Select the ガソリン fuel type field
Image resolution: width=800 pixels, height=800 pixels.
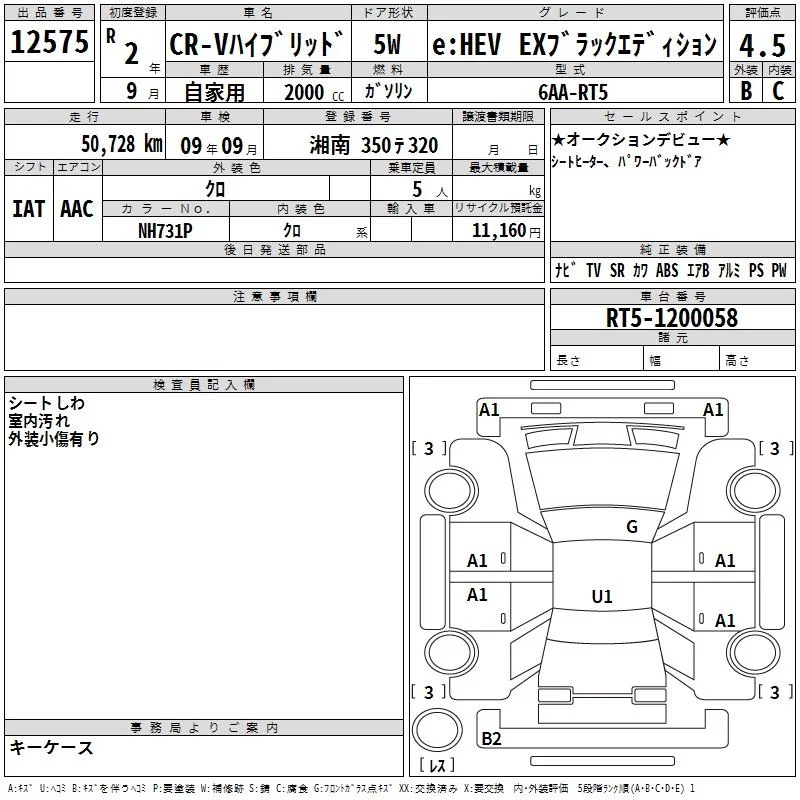[x=389, y=90]
